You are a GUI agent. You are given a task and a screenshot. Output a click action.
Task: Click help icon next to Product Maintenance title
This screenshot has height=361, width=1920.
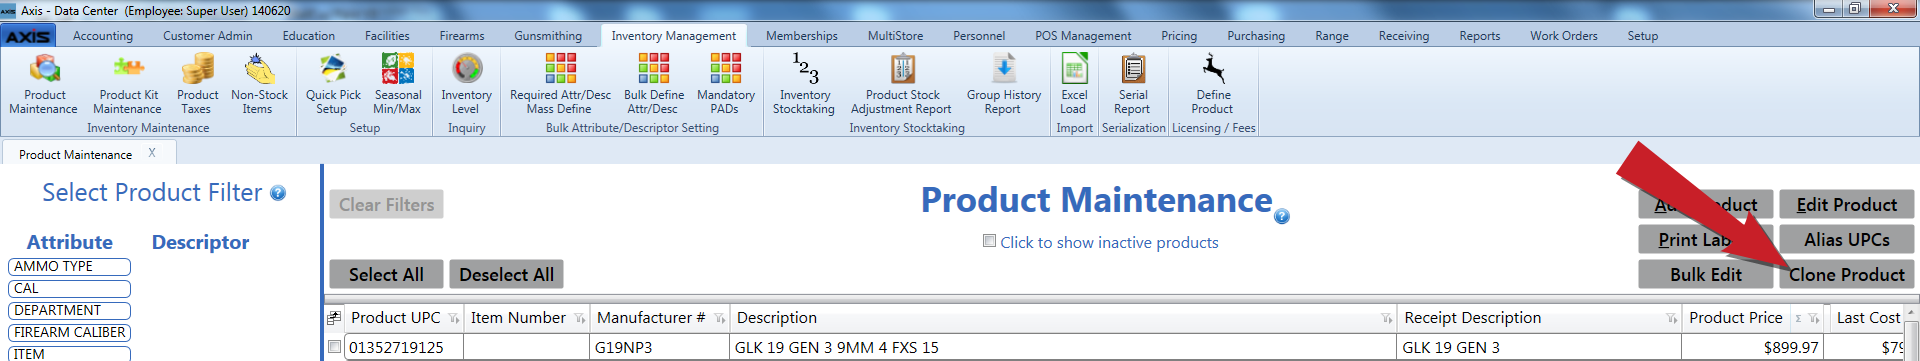click(1282, 216)
